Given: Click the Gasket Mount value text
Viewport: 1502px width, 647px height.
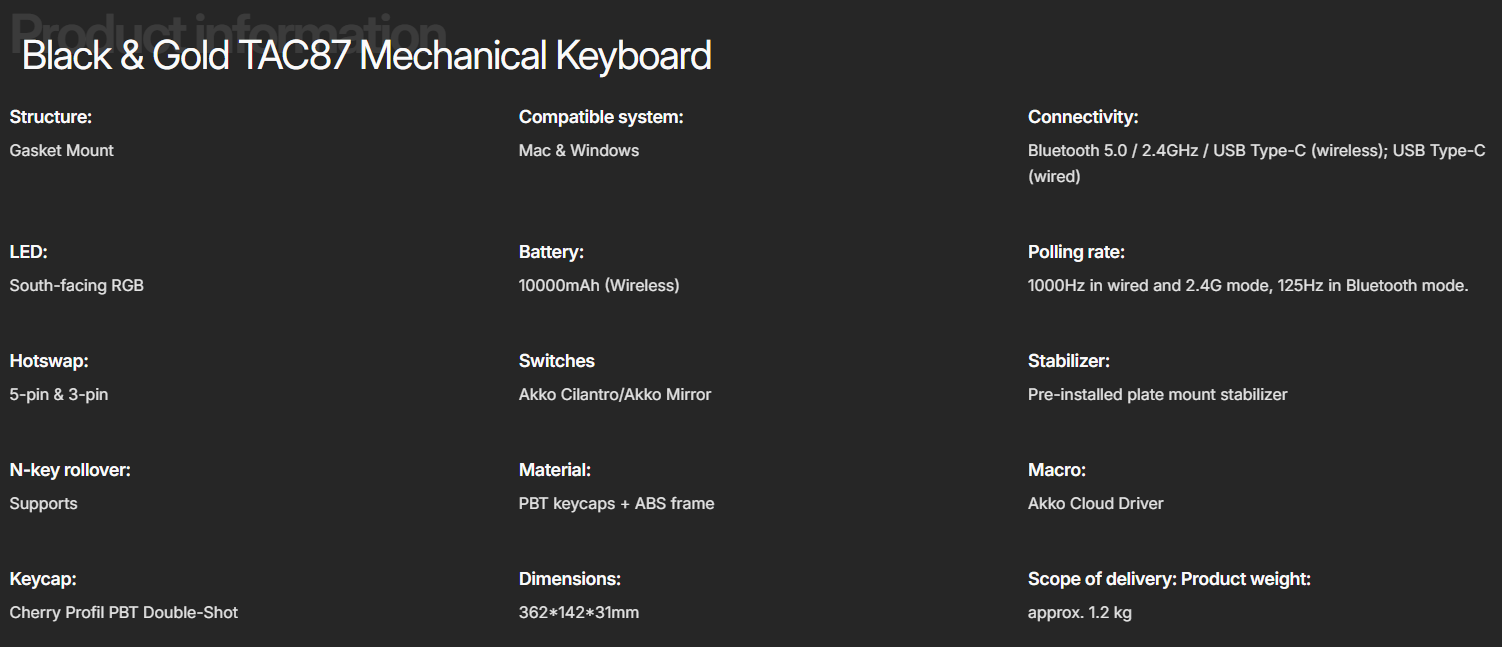Looking at the screenshot, I should coord(61,150).
